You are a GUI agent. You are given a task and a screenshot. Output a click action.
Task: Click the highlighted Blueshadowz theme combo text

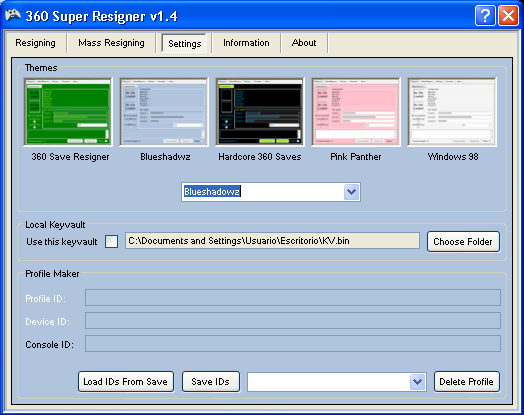(212, 192)
